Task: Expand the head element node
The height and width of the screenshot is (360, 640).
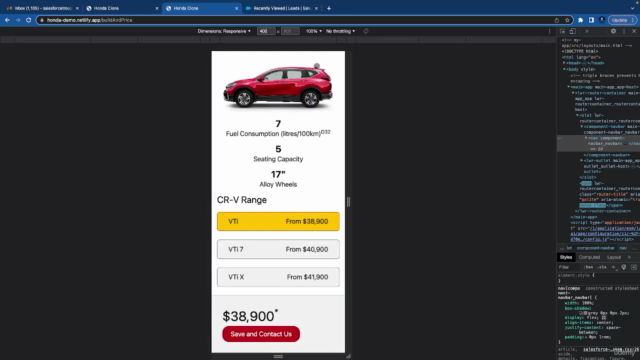Action: [x=564, y=63]
